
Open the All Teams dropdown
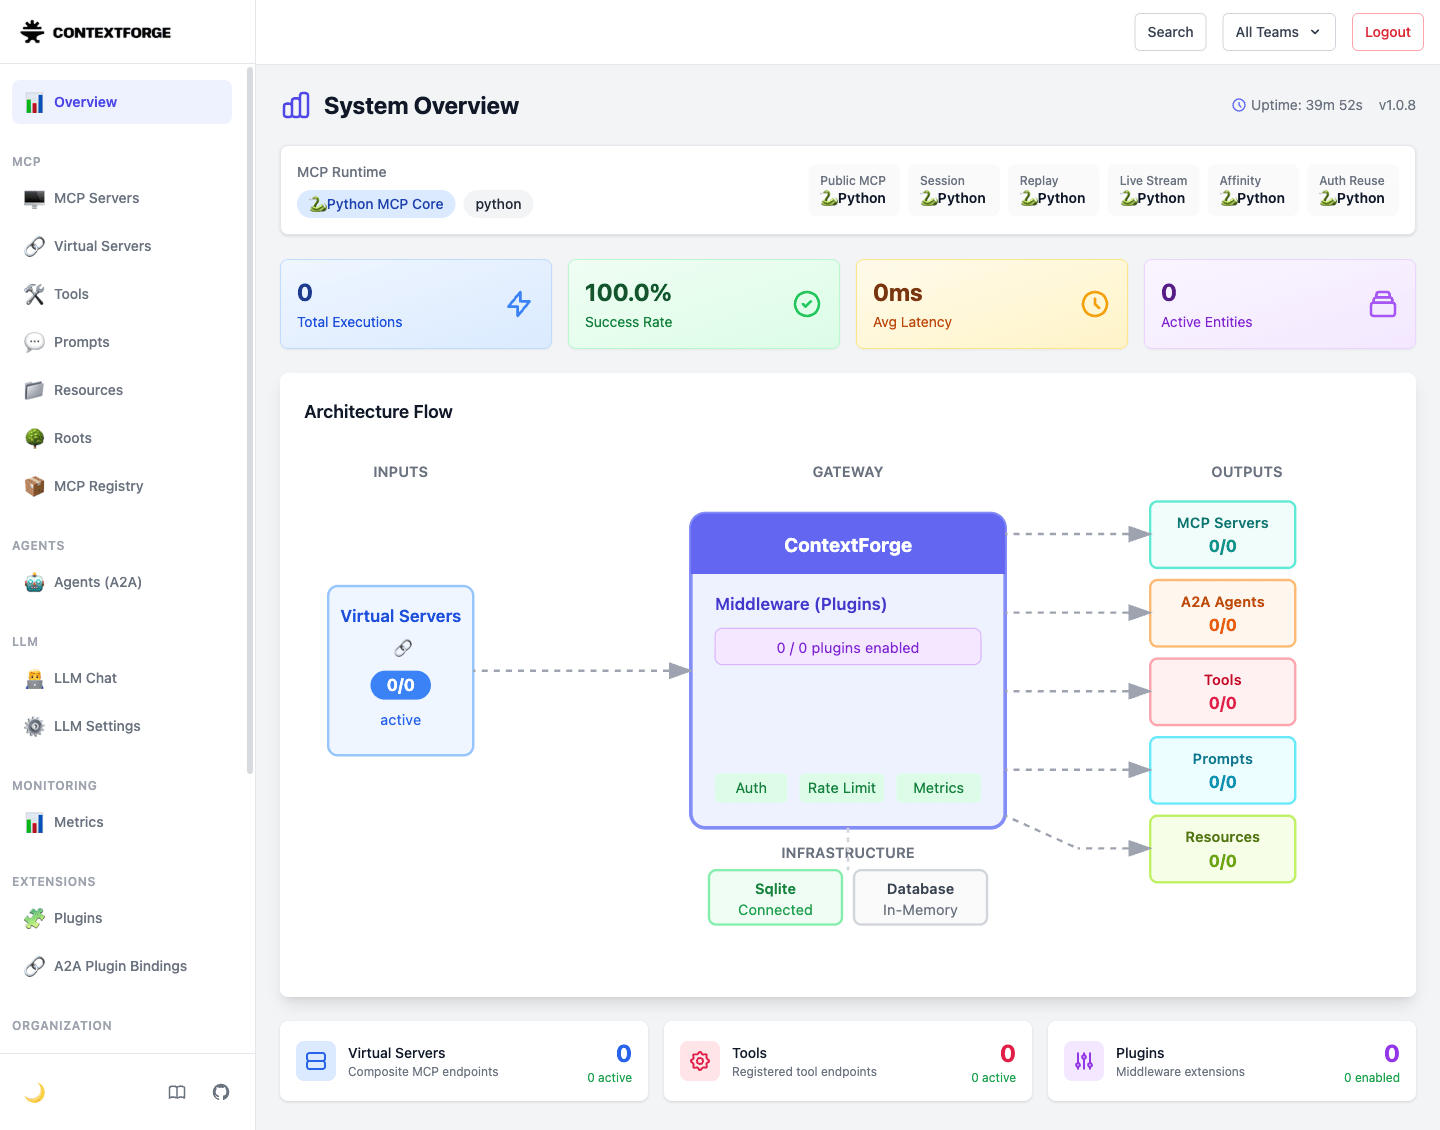coord(1278,32)
